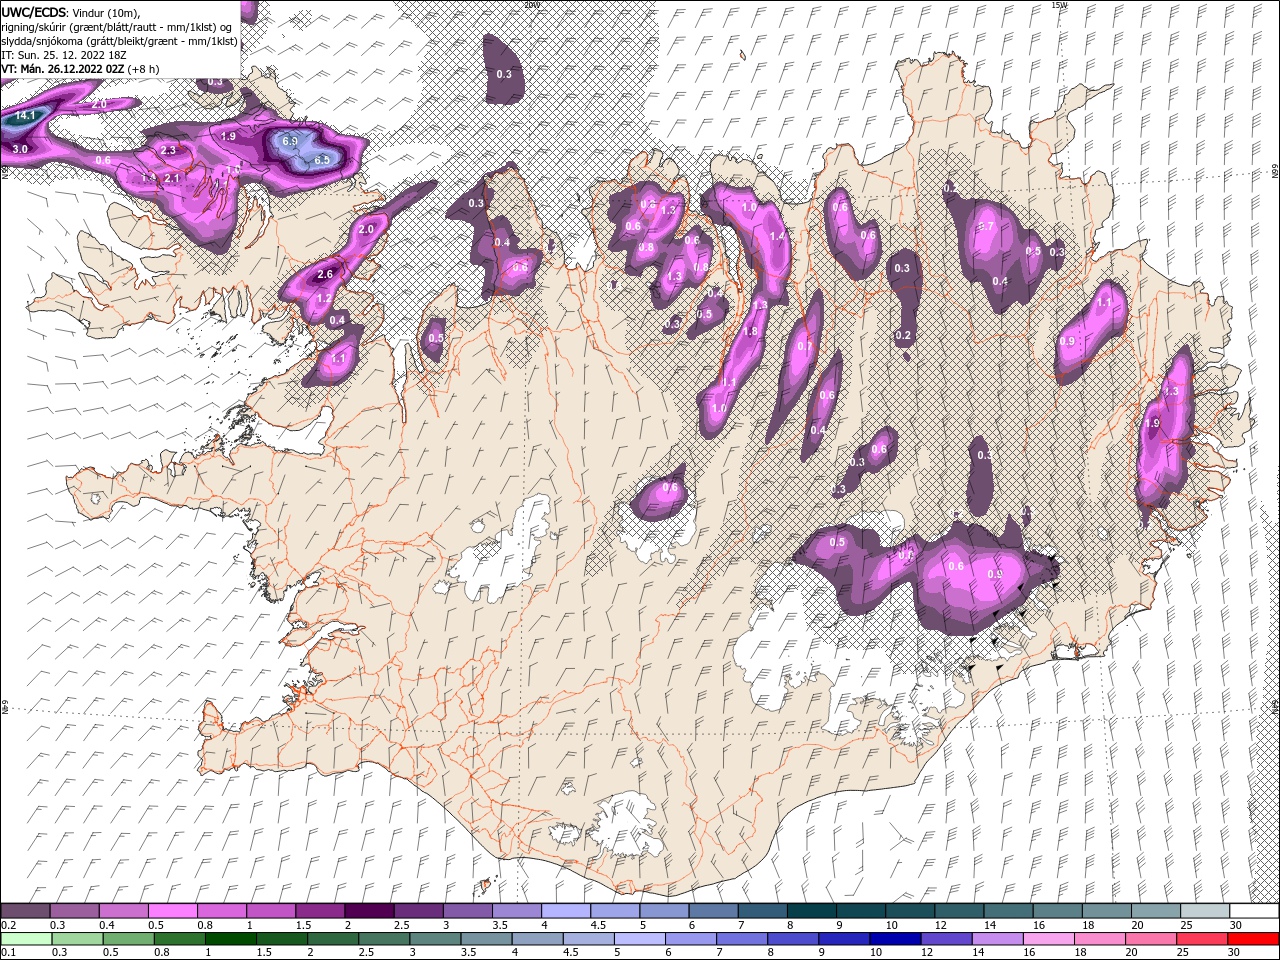Pick the deep blue rain swatch between 10 and 12
This screenshot has height=960, width=1280.
click(894, 939)
